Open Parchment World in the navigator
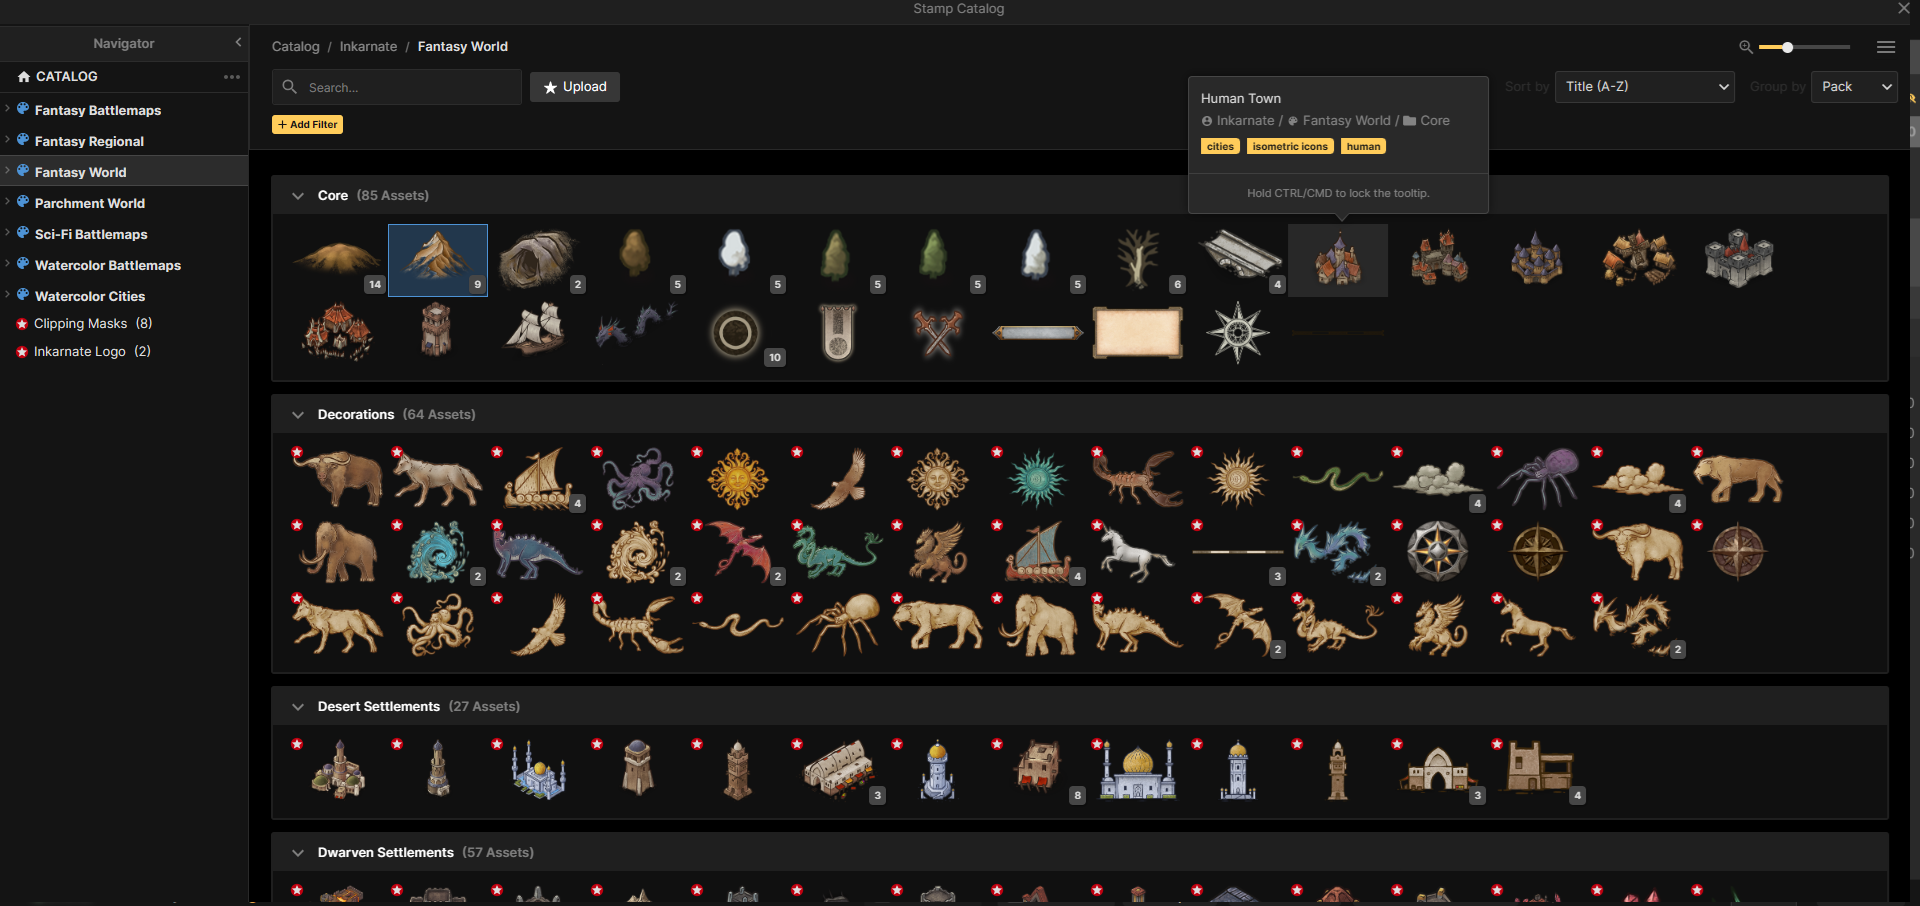Screen dimensions: 1920x906 [89, 203]
